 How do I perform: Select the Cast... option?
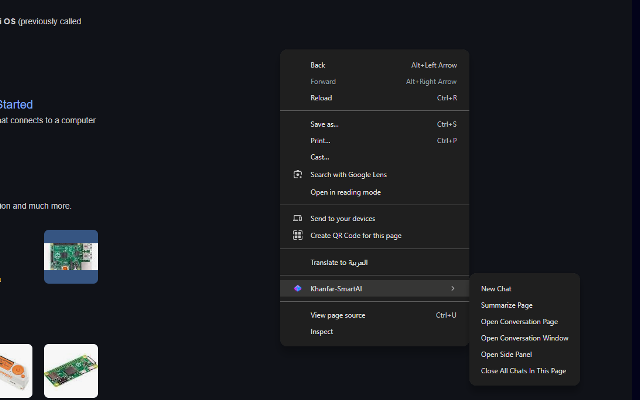[x=320, y=157]
